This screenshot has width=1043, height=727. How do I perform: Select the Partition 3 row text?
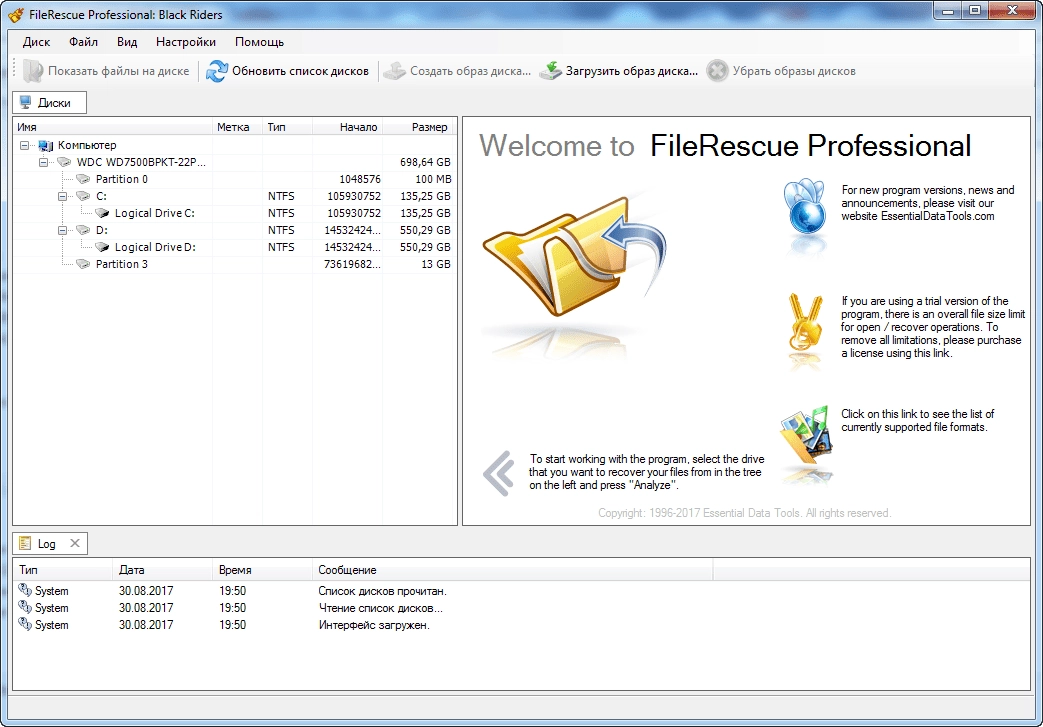tap(122, 264)
